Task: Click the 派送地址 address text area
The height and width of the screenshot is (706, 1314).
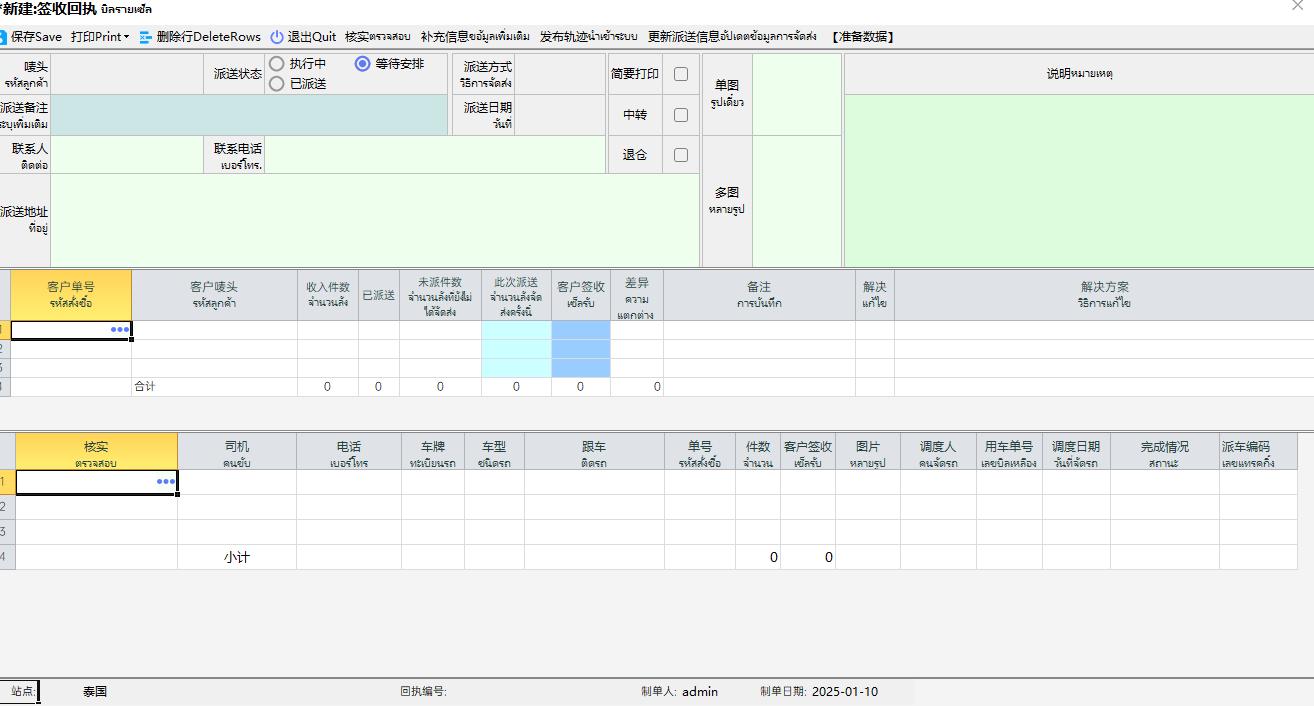Action: pos(375,220)
